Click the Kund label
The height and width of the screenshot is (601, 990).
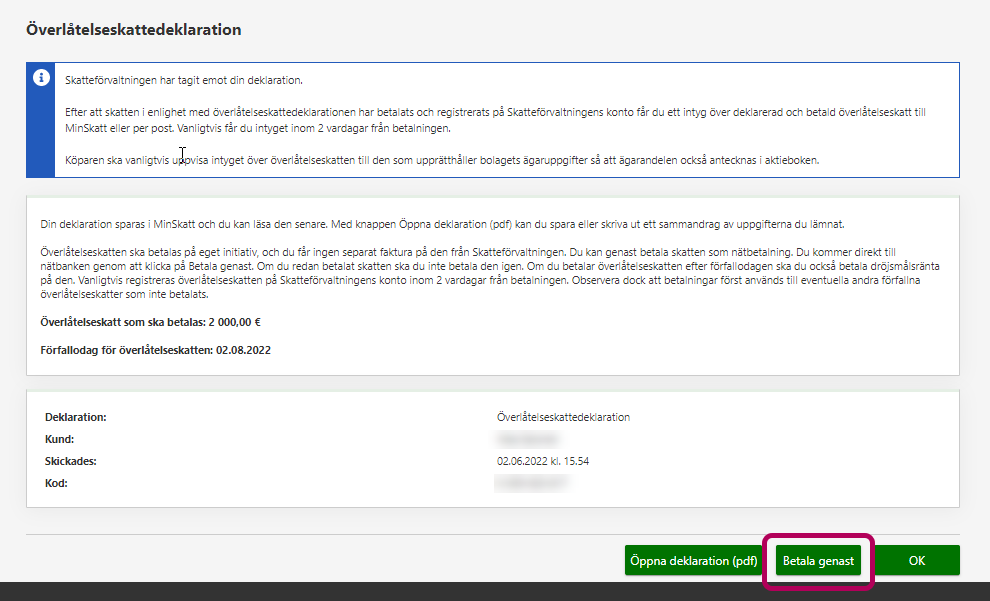click(60, 439)
